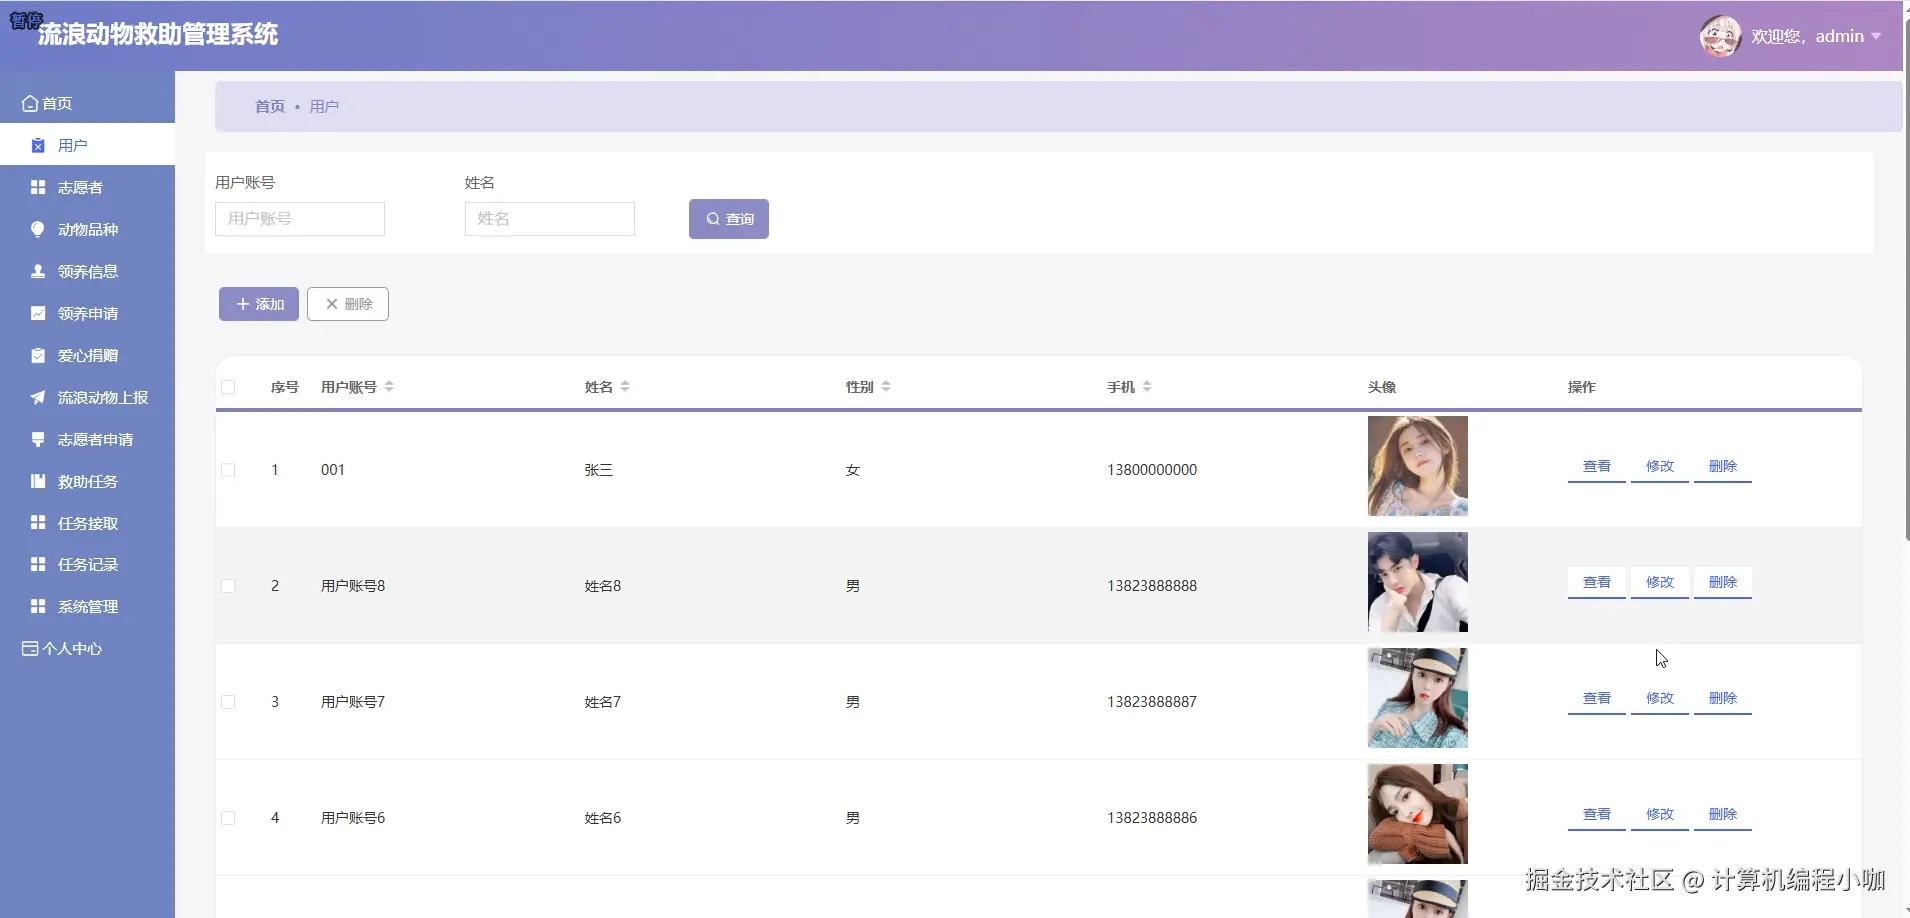This screenshot has height=918, width=1910.
Task: Click the 姓名 search input field
Action: coord(550,219)
